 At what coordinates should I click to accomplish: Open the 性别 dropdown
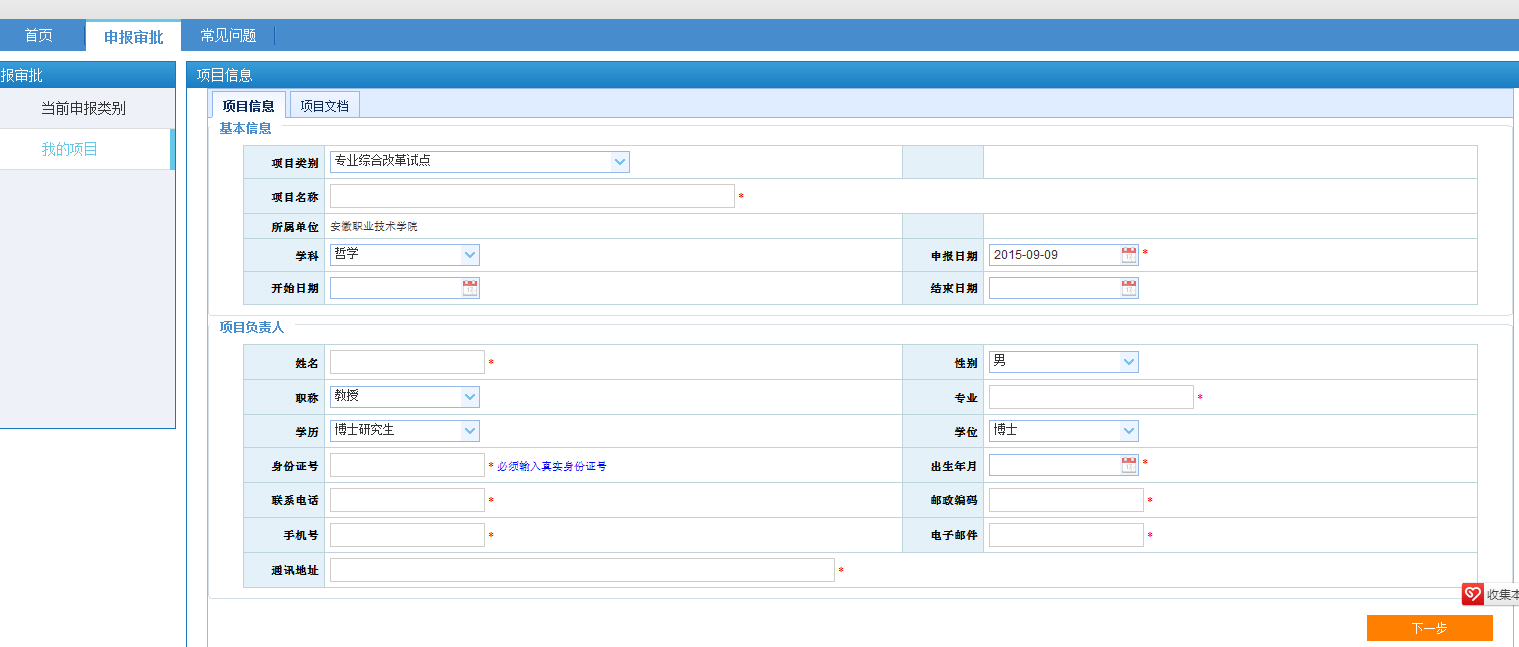point(1129,362)
